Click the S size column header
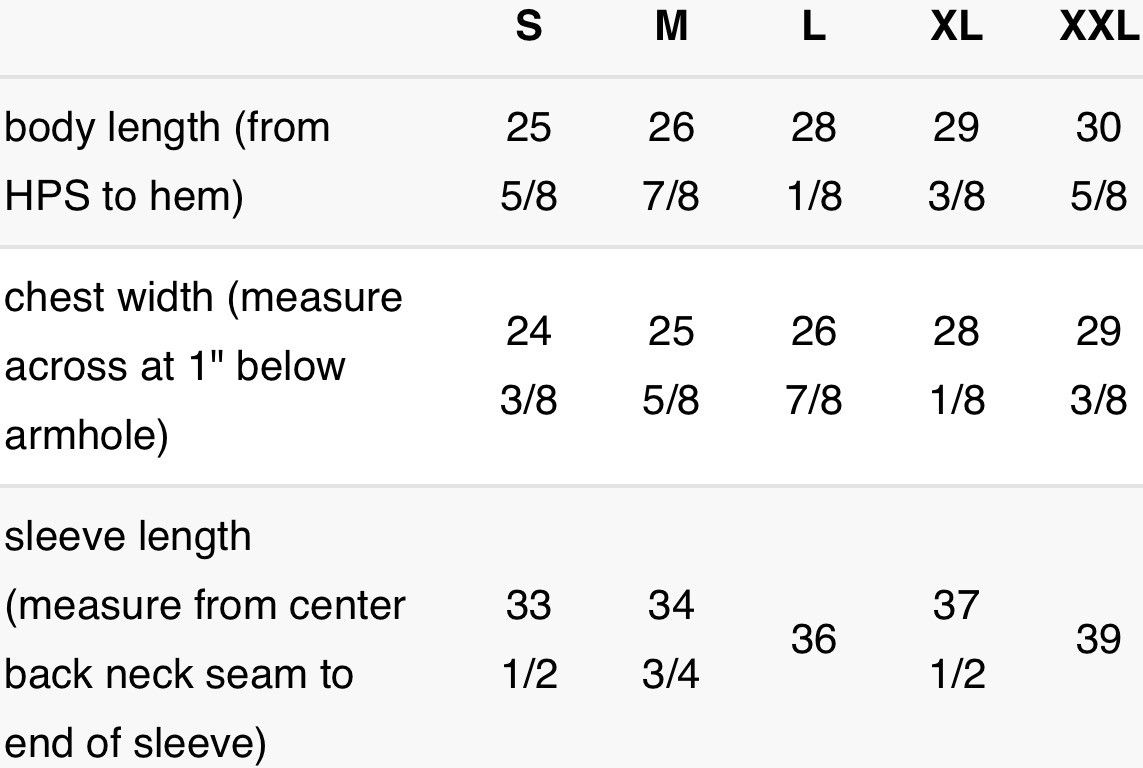 coord(528,27)
